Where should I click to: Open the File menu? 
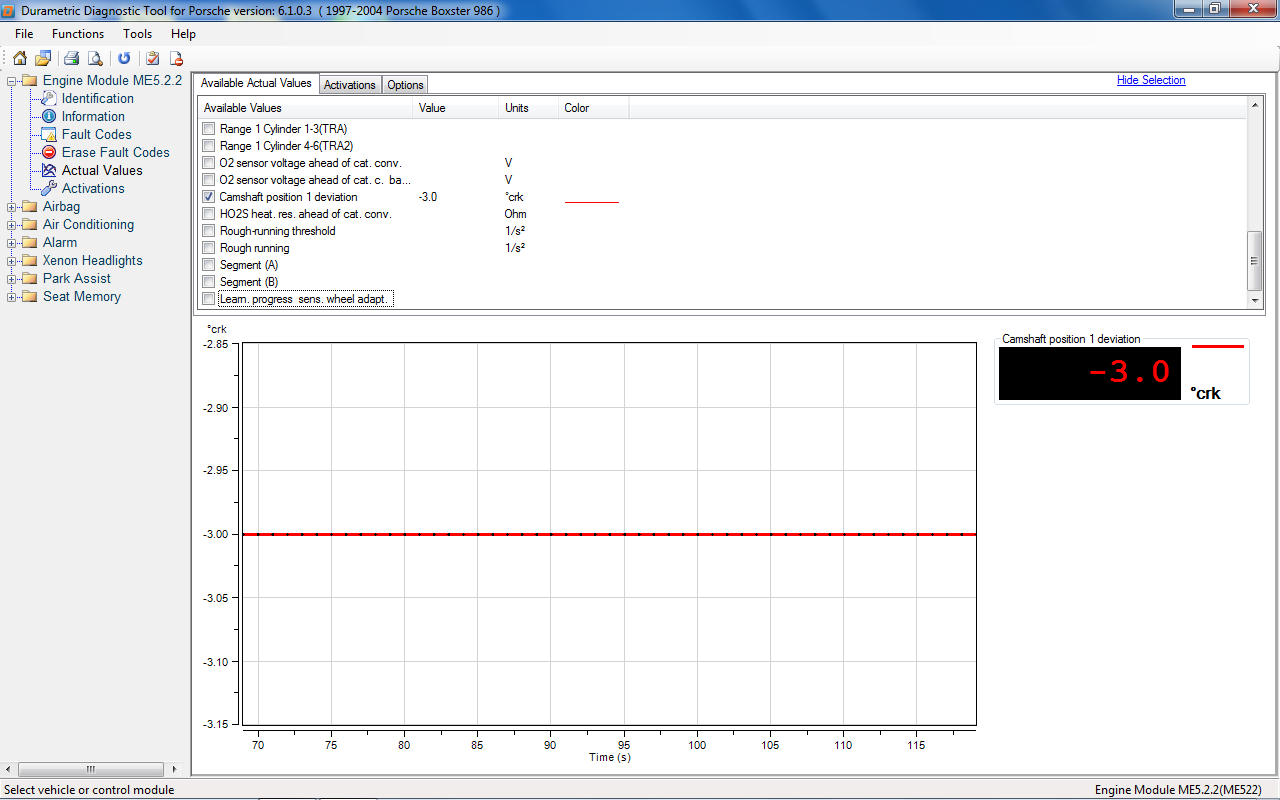pyautogui.click(x=24, y=34)
